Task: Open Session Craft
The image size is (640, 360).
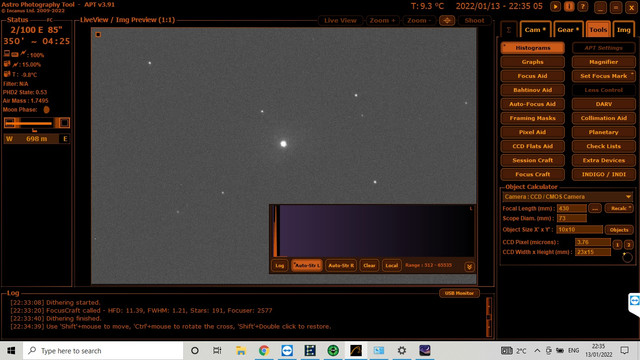Action: tap(533, 160)
